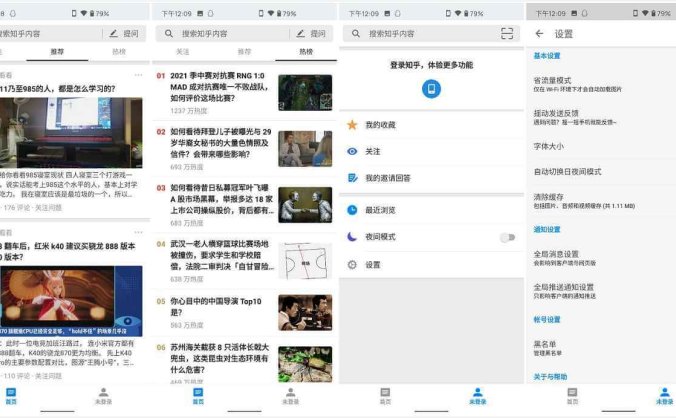Toggle the 摇动发送反馈 setting

point(601,117)
